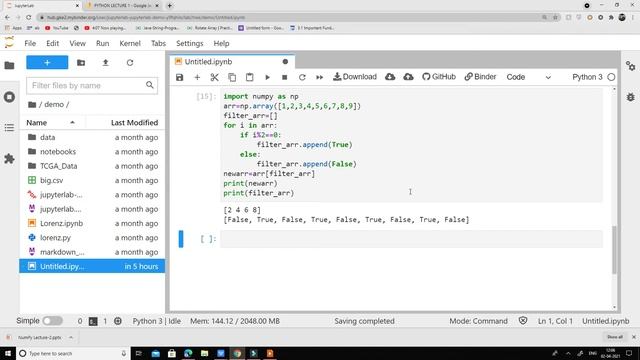Viewport: 640px width, 360px height.
Task: Select the lorenz.py file
Action: tap(92, 238)
